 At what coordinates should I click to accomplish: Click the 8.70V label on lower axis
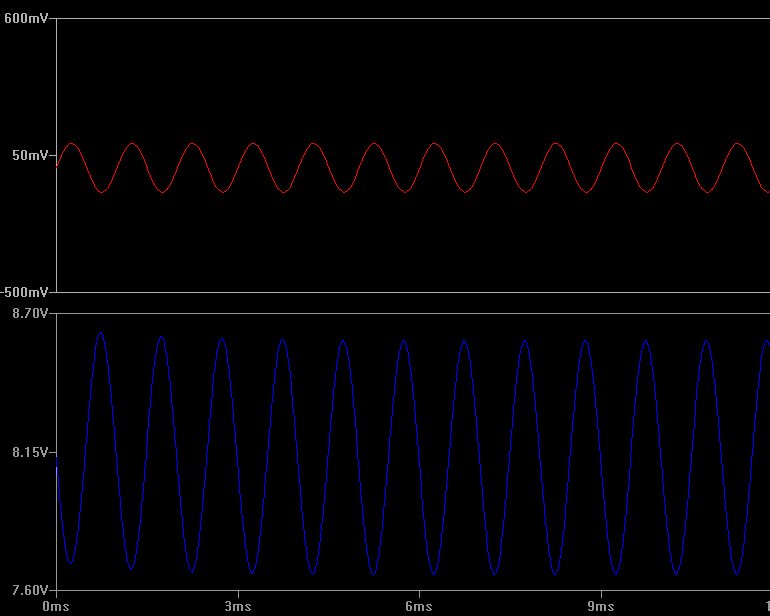point(29,313)
